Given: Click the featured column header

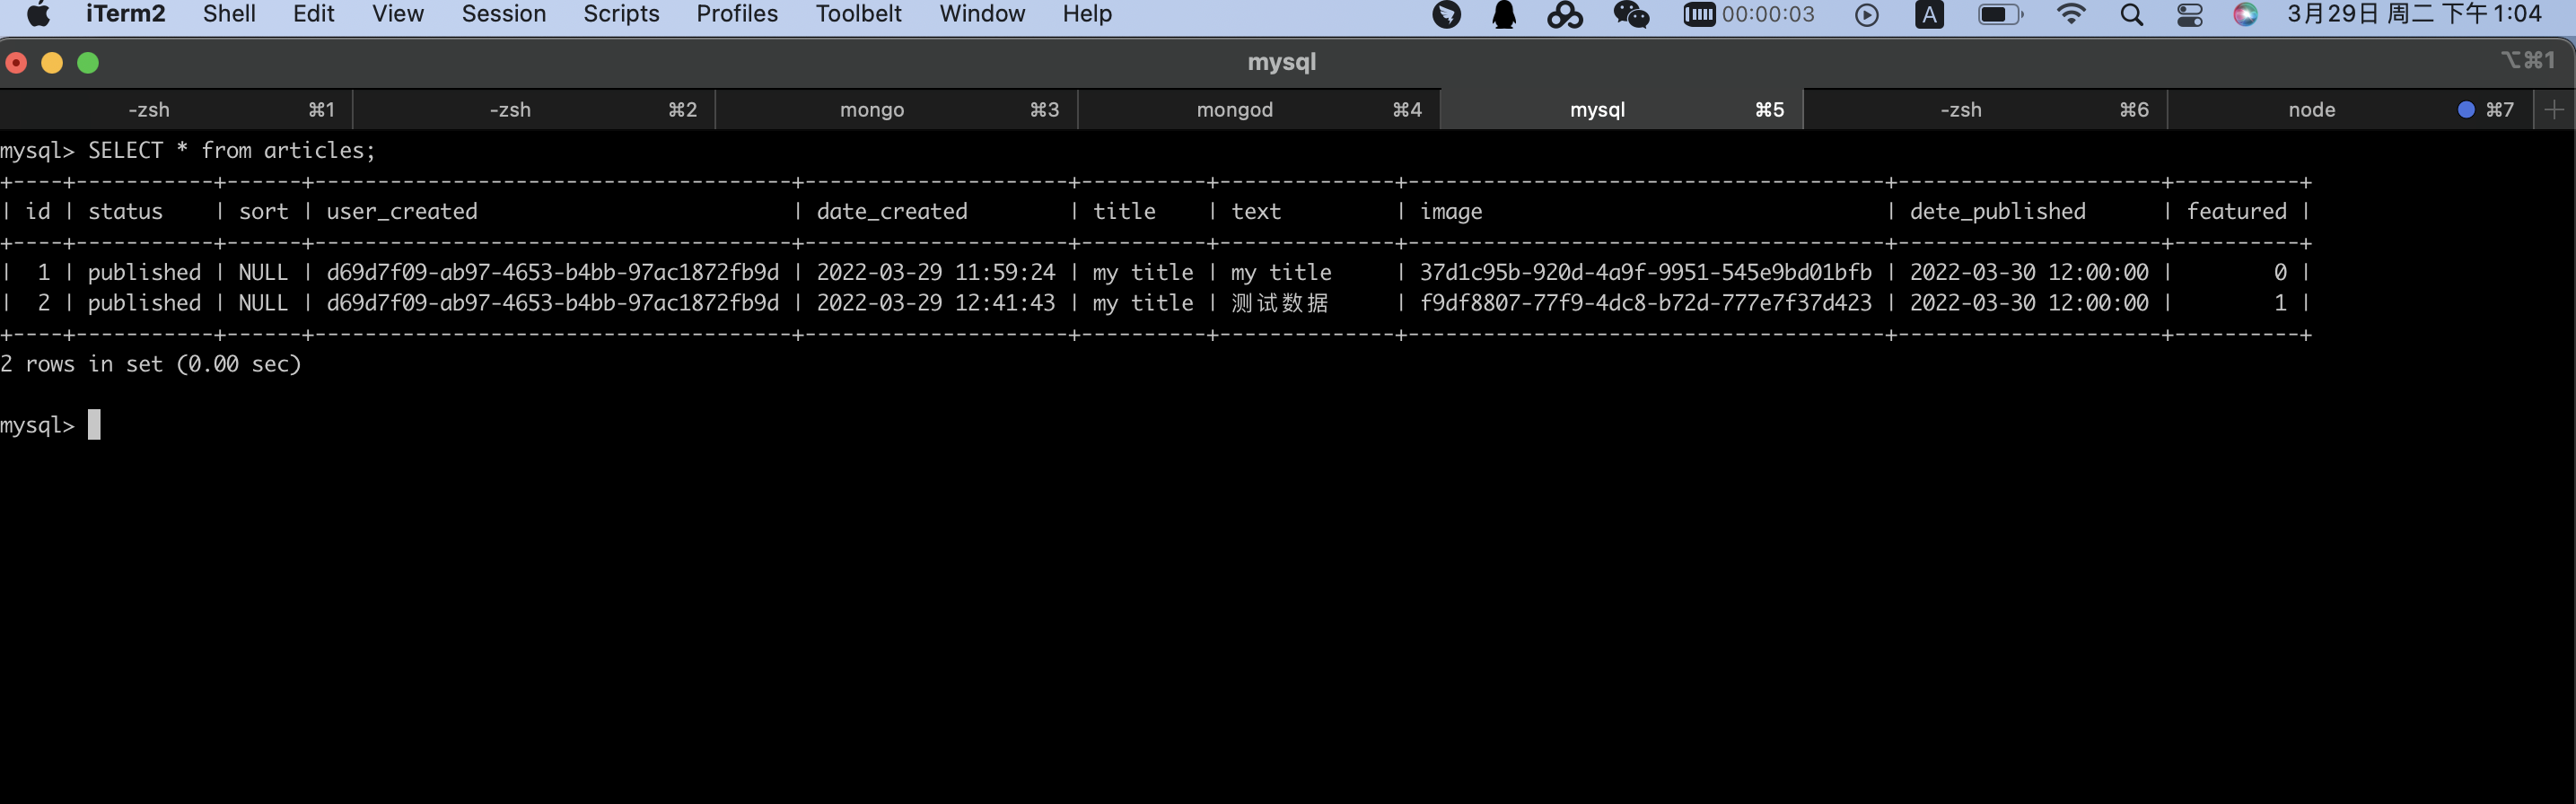Looking at the screenshot, I should pyautogui.click(x=2236, y=212).
